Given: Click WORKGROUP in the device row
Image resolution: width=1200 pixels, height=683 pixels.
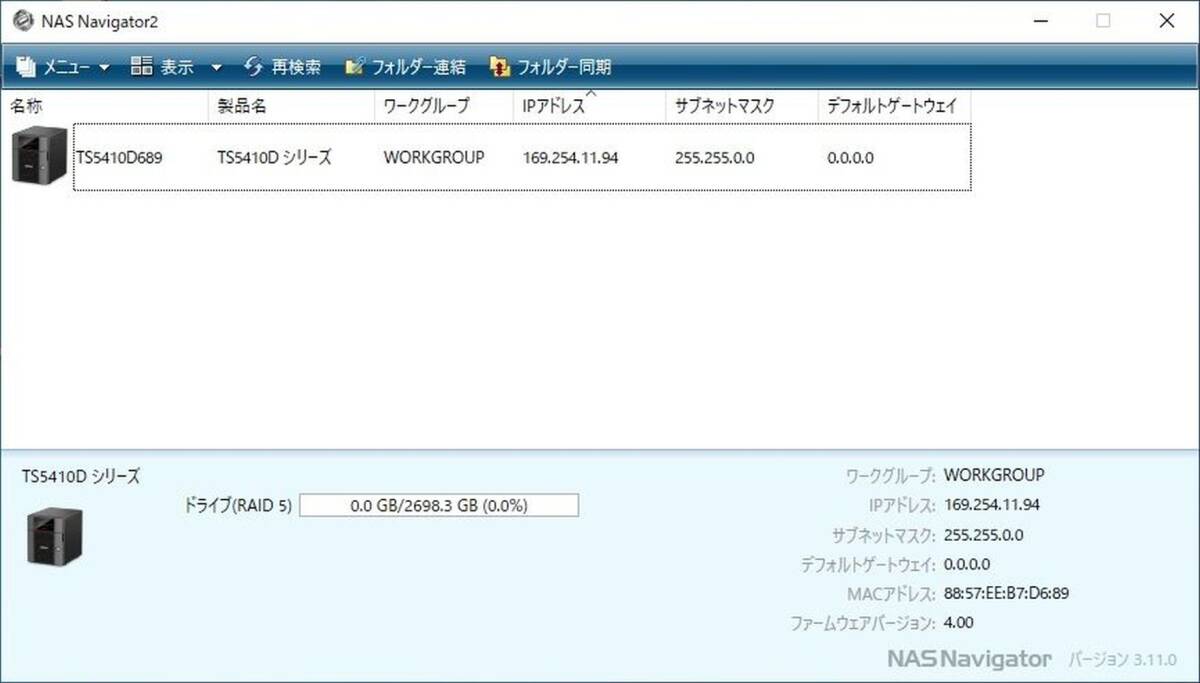Looking at the screenshot, I should [x=434, y=157].
